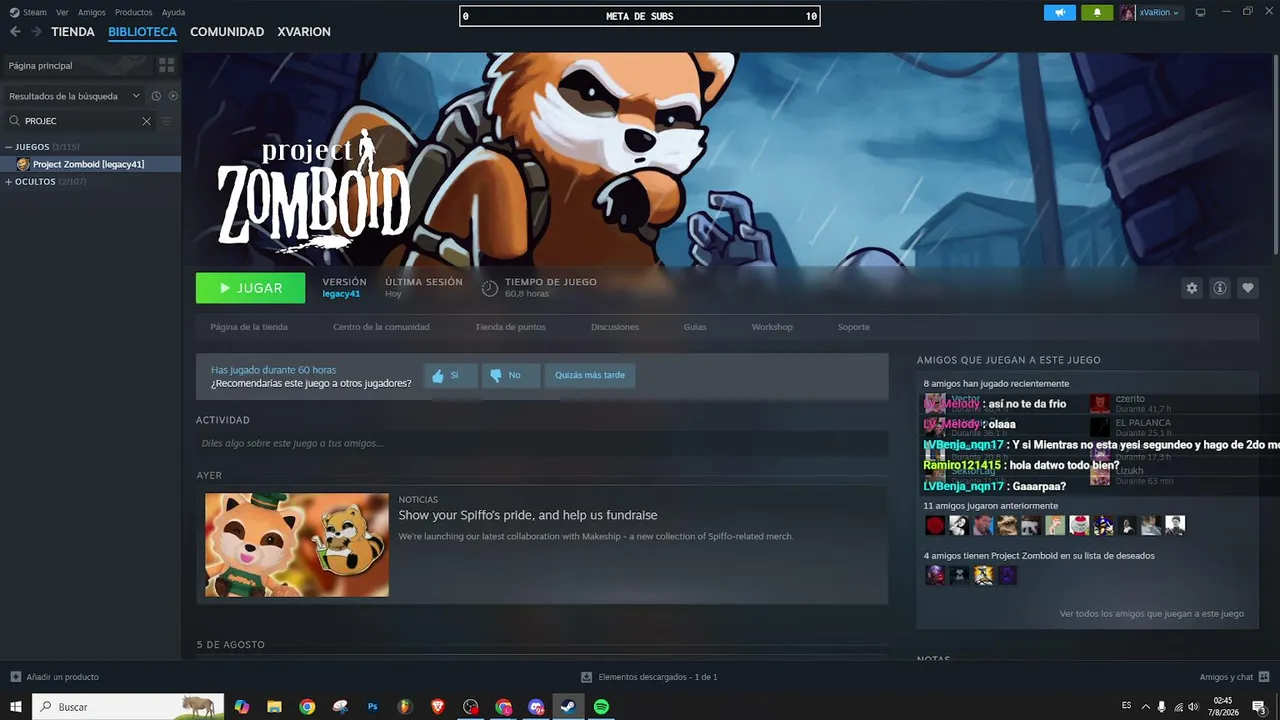Go forward with the Steam forward arrow
Image resolution: width=1280 pixels, height=720 pixels.
[36, 32]
